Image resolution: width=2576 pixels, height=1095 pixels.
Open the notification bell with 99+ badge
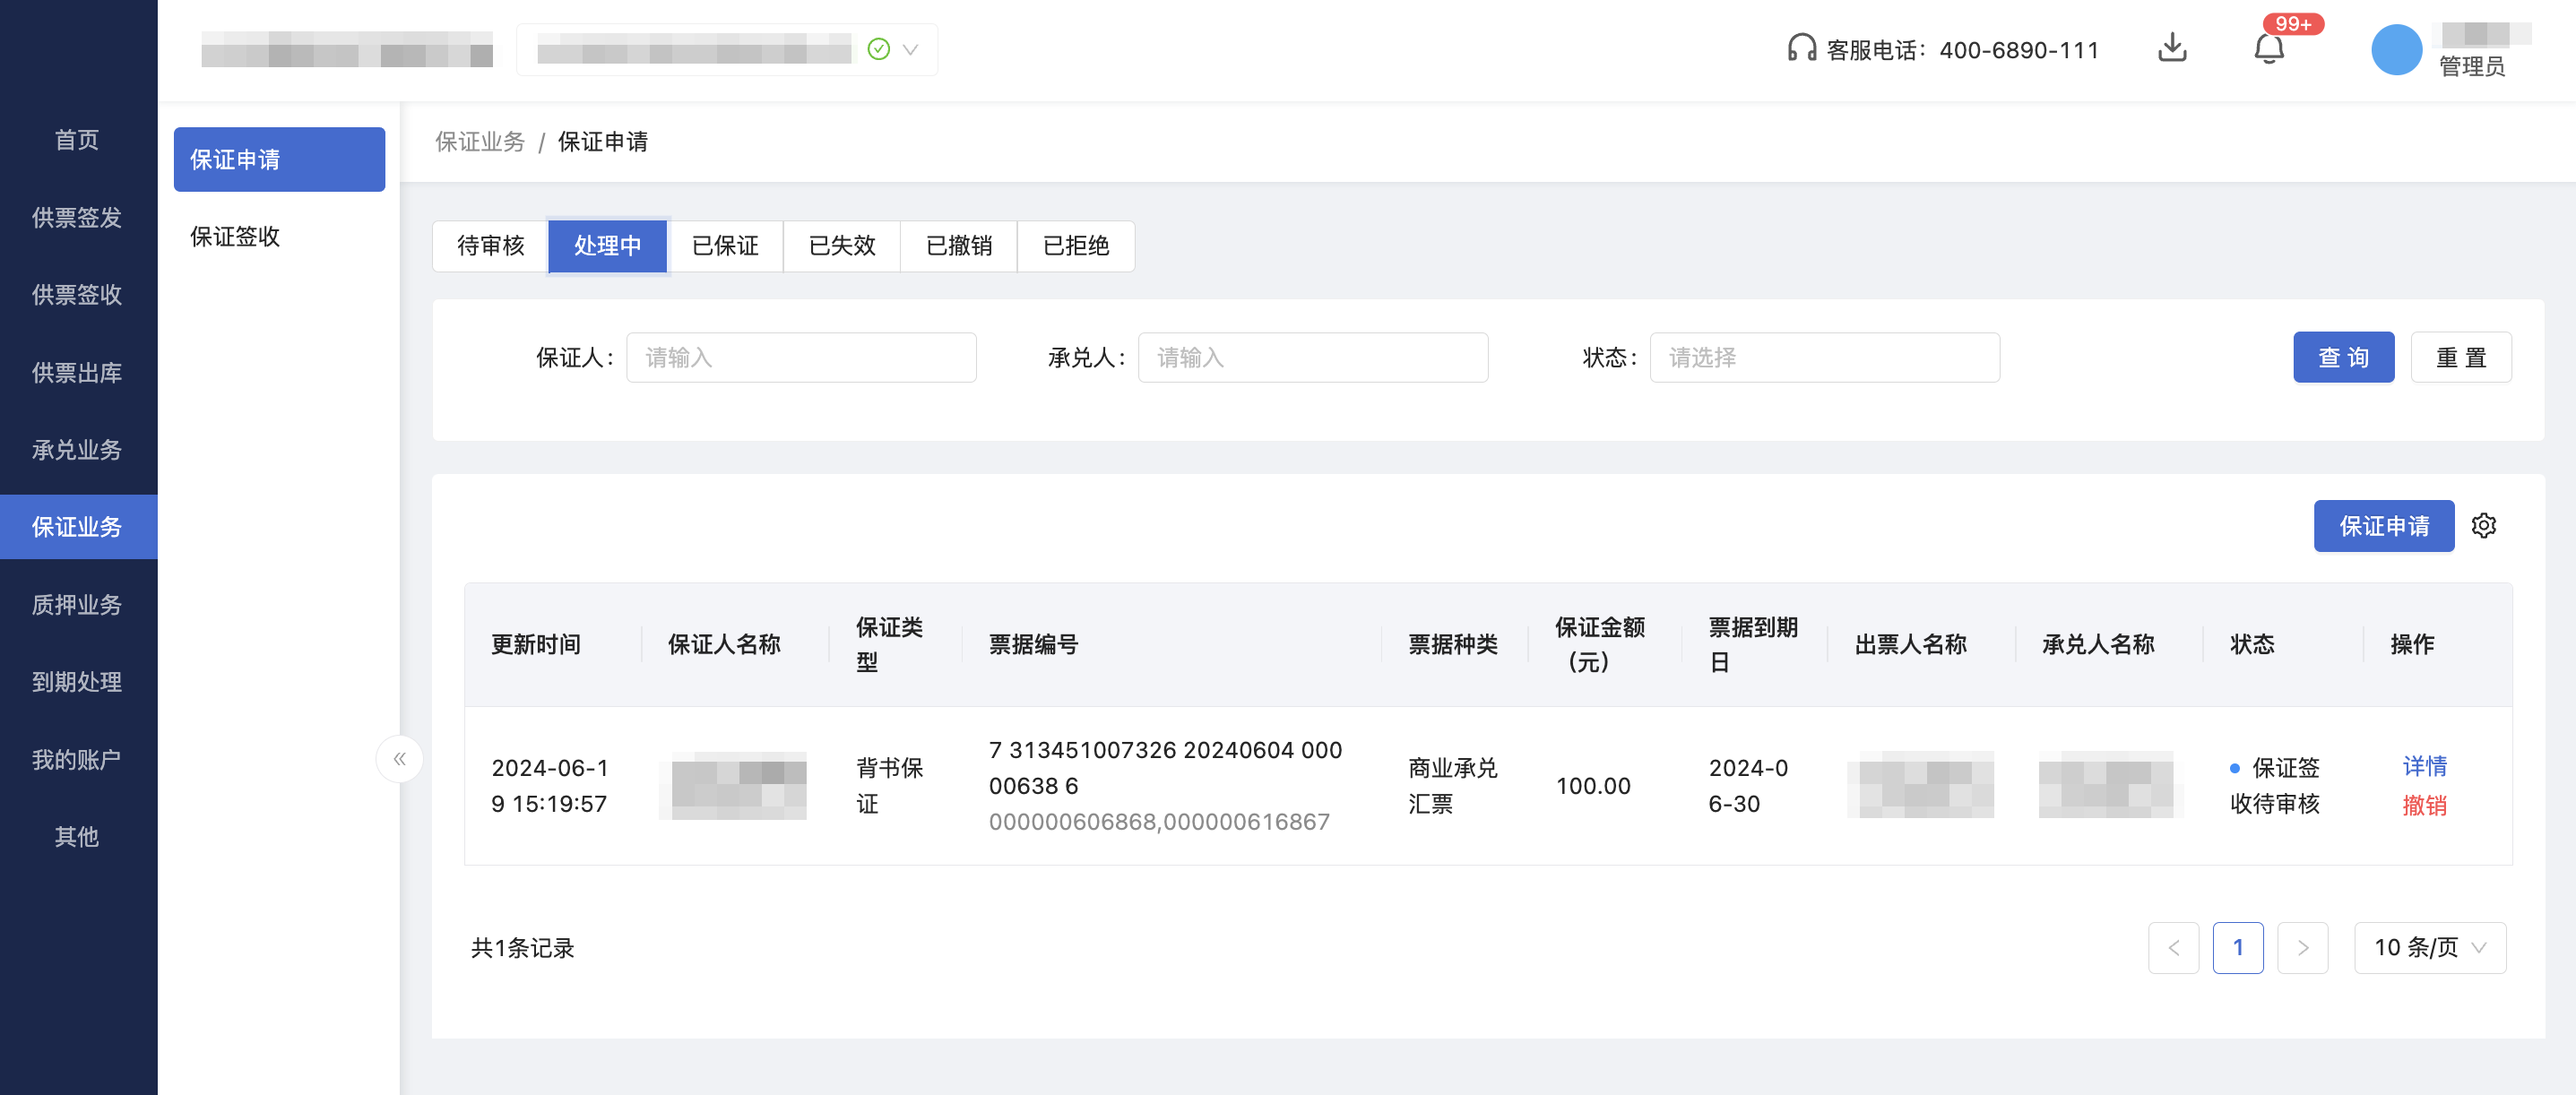(2270, 49)
